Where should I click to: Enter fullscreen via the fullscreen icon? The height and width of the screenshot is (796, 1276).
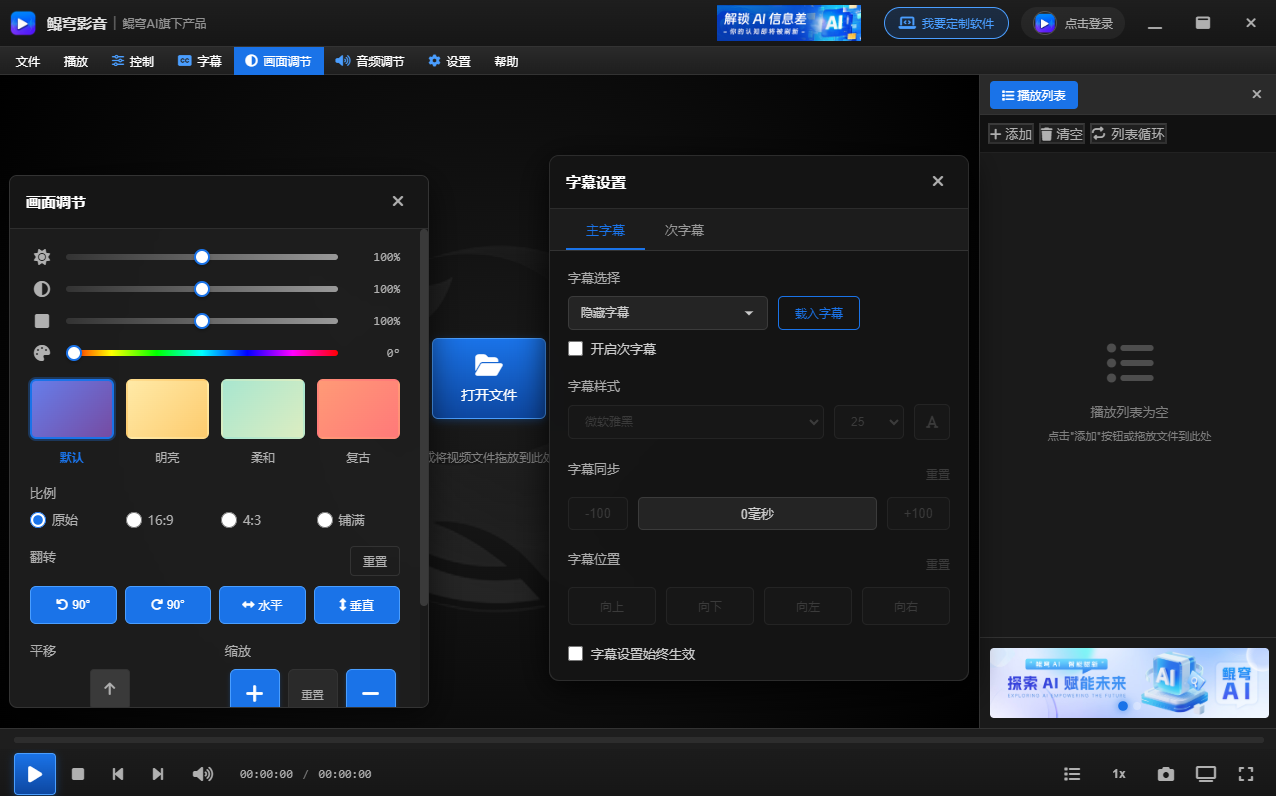1245,773
